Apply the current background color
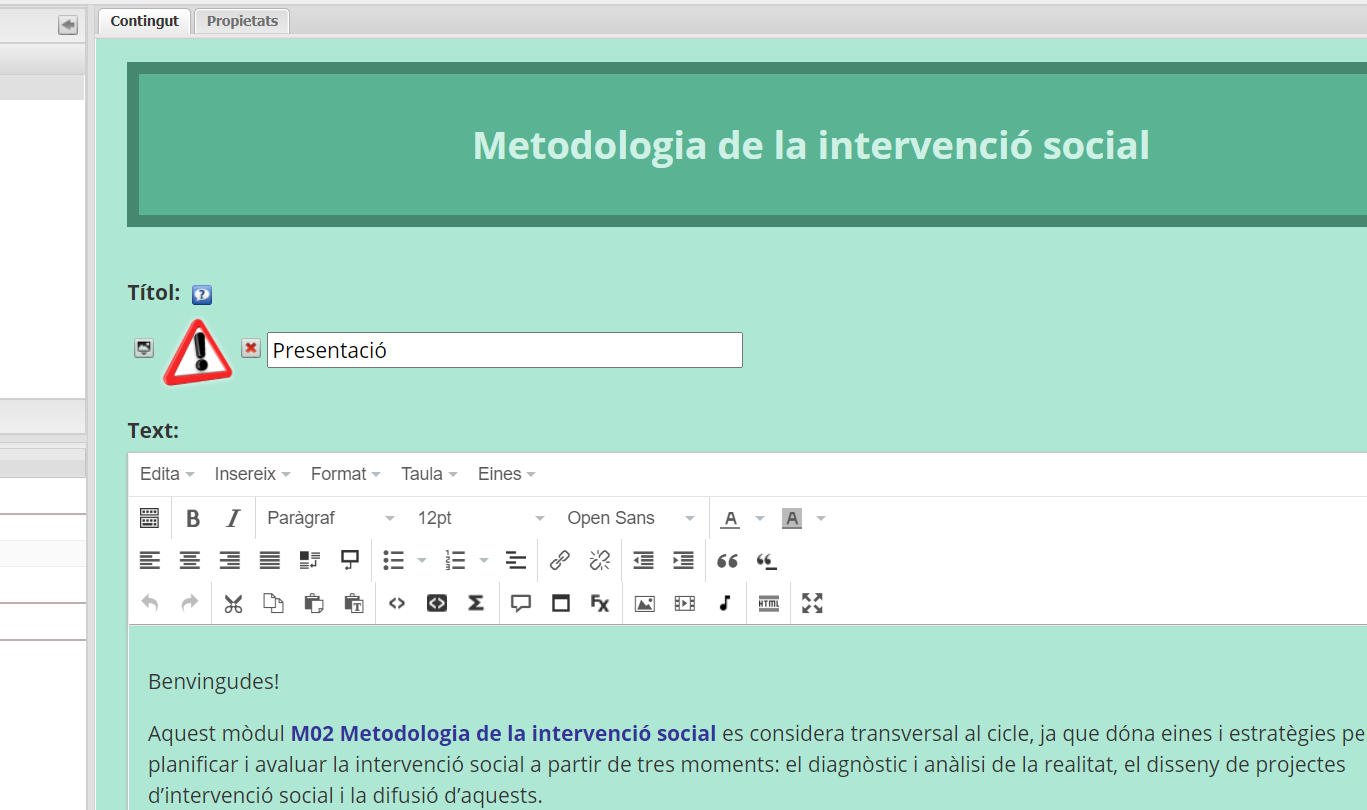The image size is (1367, 810). 792,518
